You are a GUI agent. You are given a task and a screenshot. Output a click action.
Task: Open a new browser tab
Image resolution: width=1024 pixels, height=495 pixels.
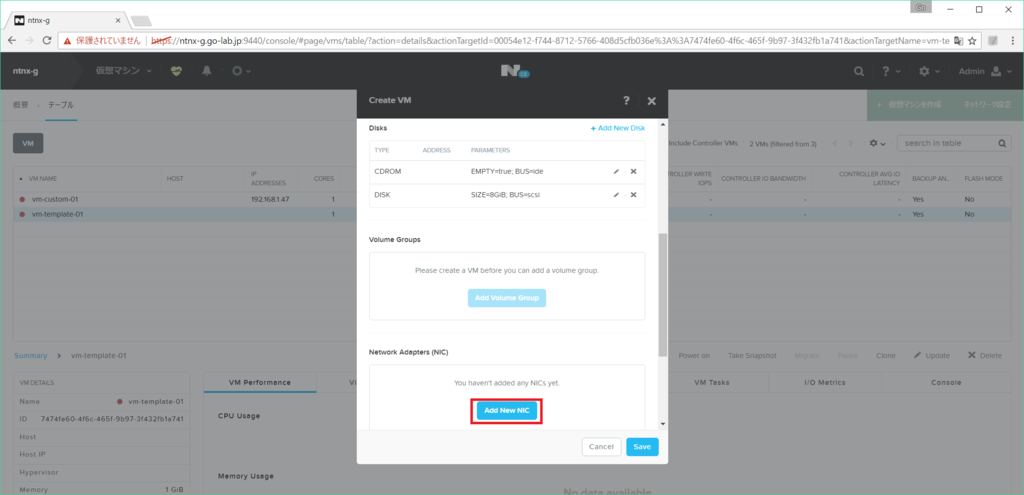point(140,21)
